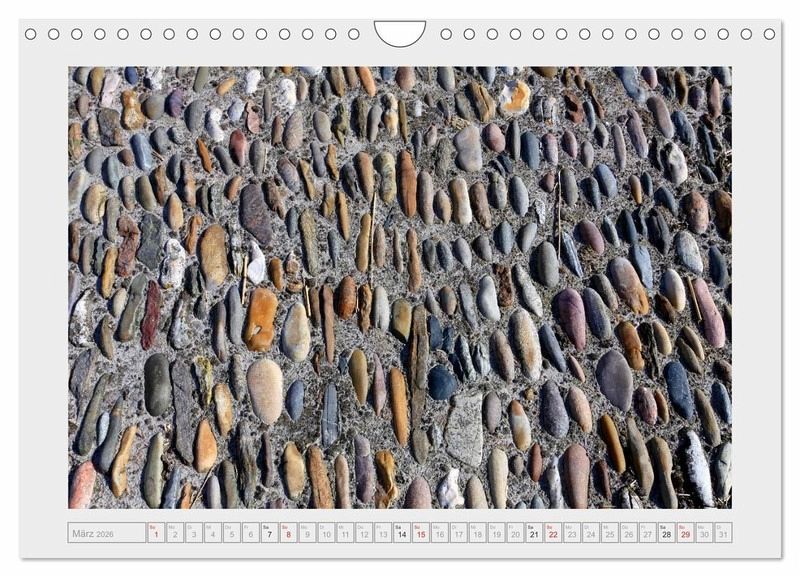Click the first spiral binding hole
This screenshot has width=800, height=577.
coord(31,34)
